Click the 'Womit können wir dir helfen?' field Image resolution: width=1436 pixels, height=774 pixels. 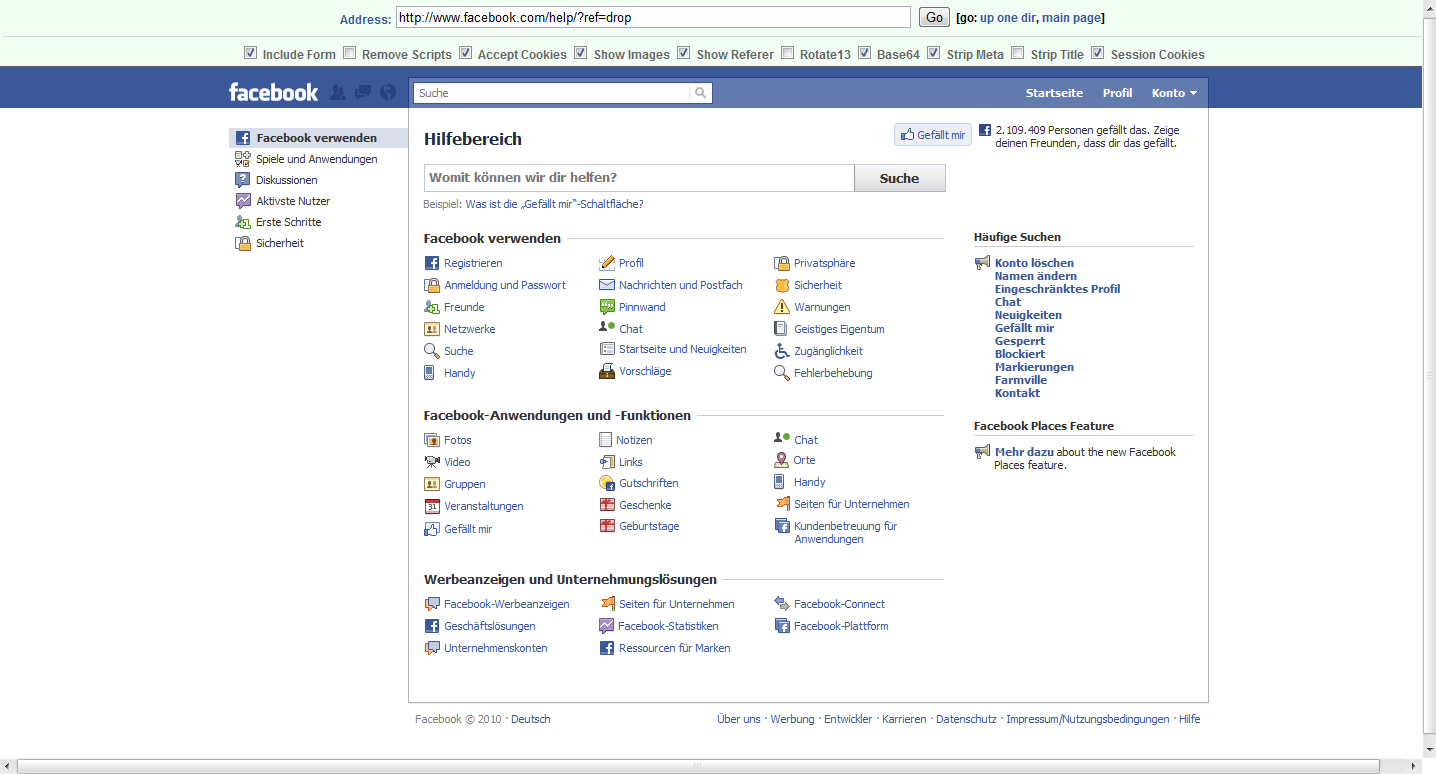coord(639,178)
